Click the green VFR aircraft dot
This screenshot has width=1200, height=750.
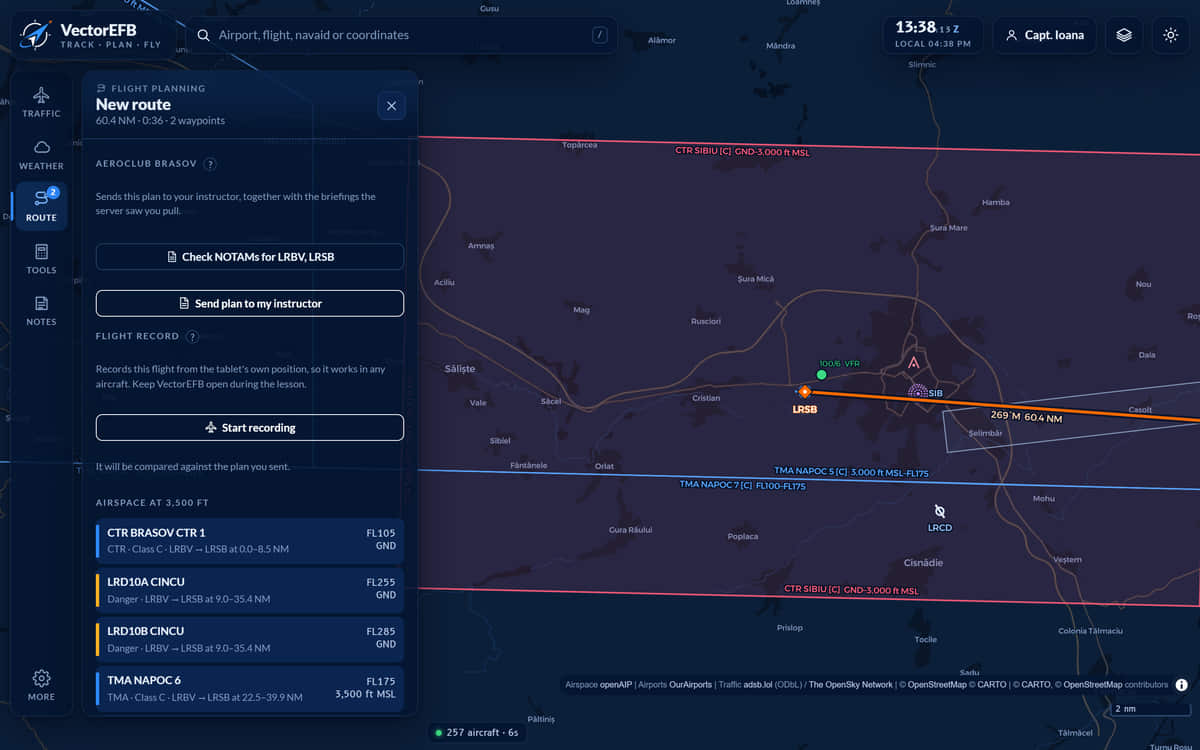point(822,375)
